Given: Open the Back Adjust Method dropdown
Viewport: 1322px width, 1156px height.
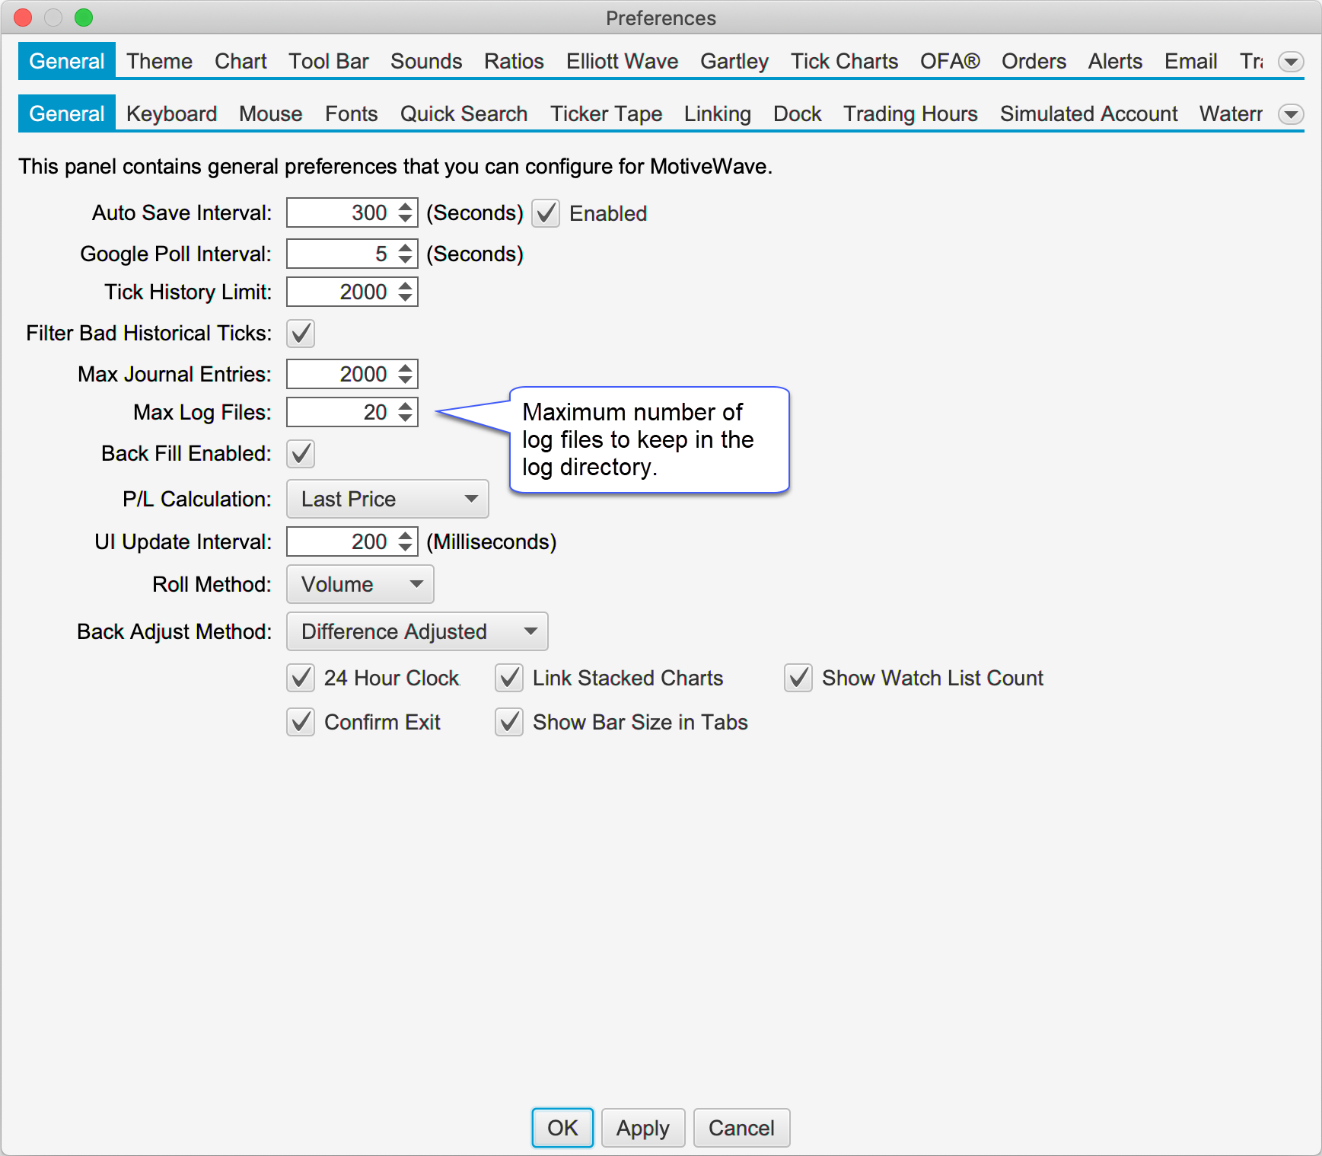Looking at the screenshot, I should (x=417, y=632).
